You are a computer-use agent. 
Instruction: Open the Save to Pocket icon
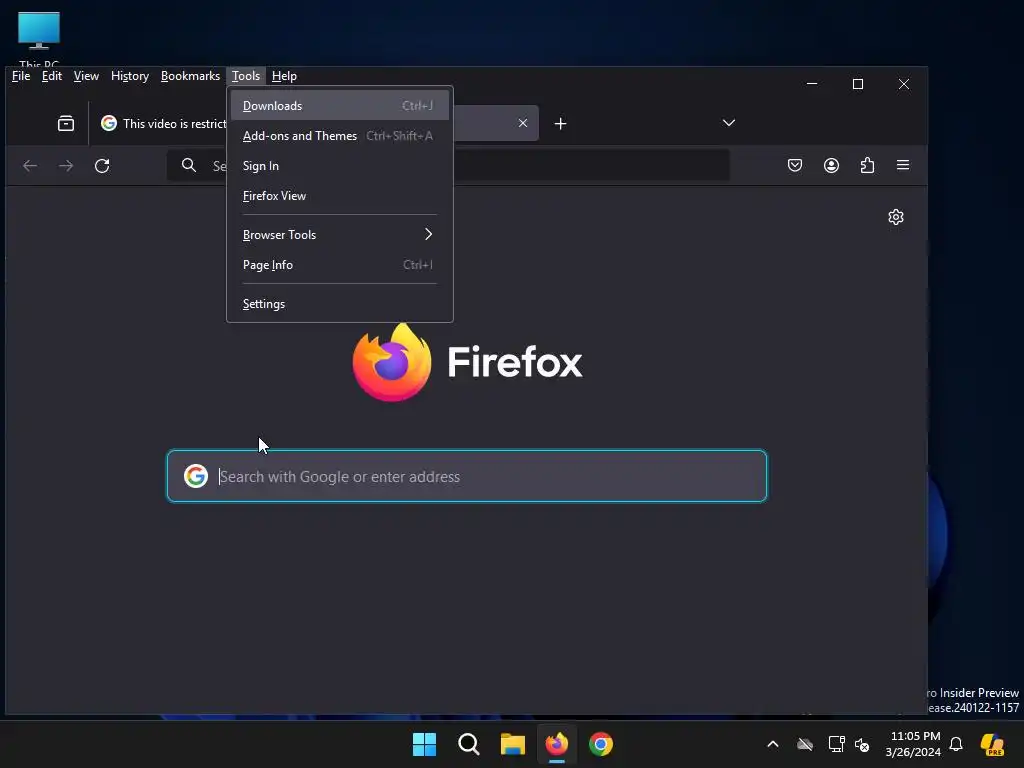point(795,165)
